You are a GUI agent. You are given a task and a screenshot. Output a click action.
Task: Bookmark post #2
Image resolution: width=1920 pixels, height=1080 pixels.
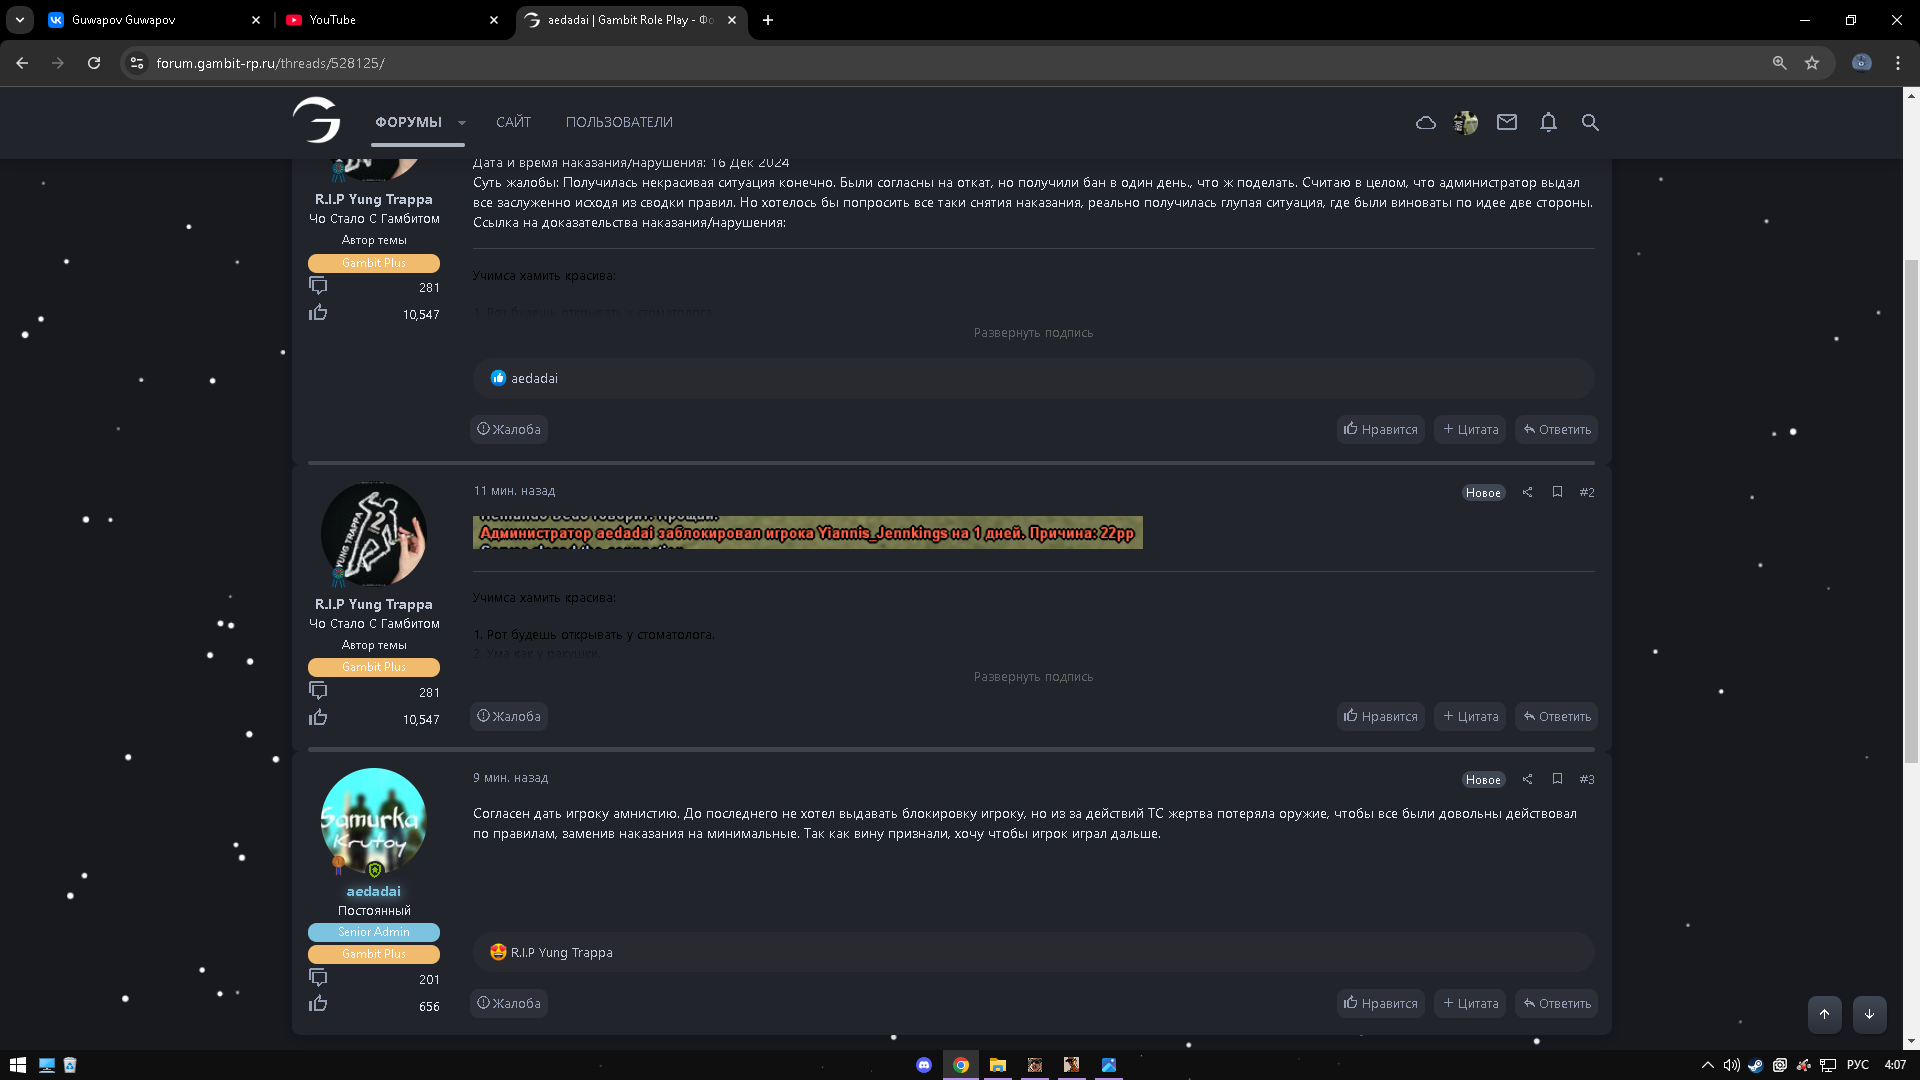[1557, 492]
